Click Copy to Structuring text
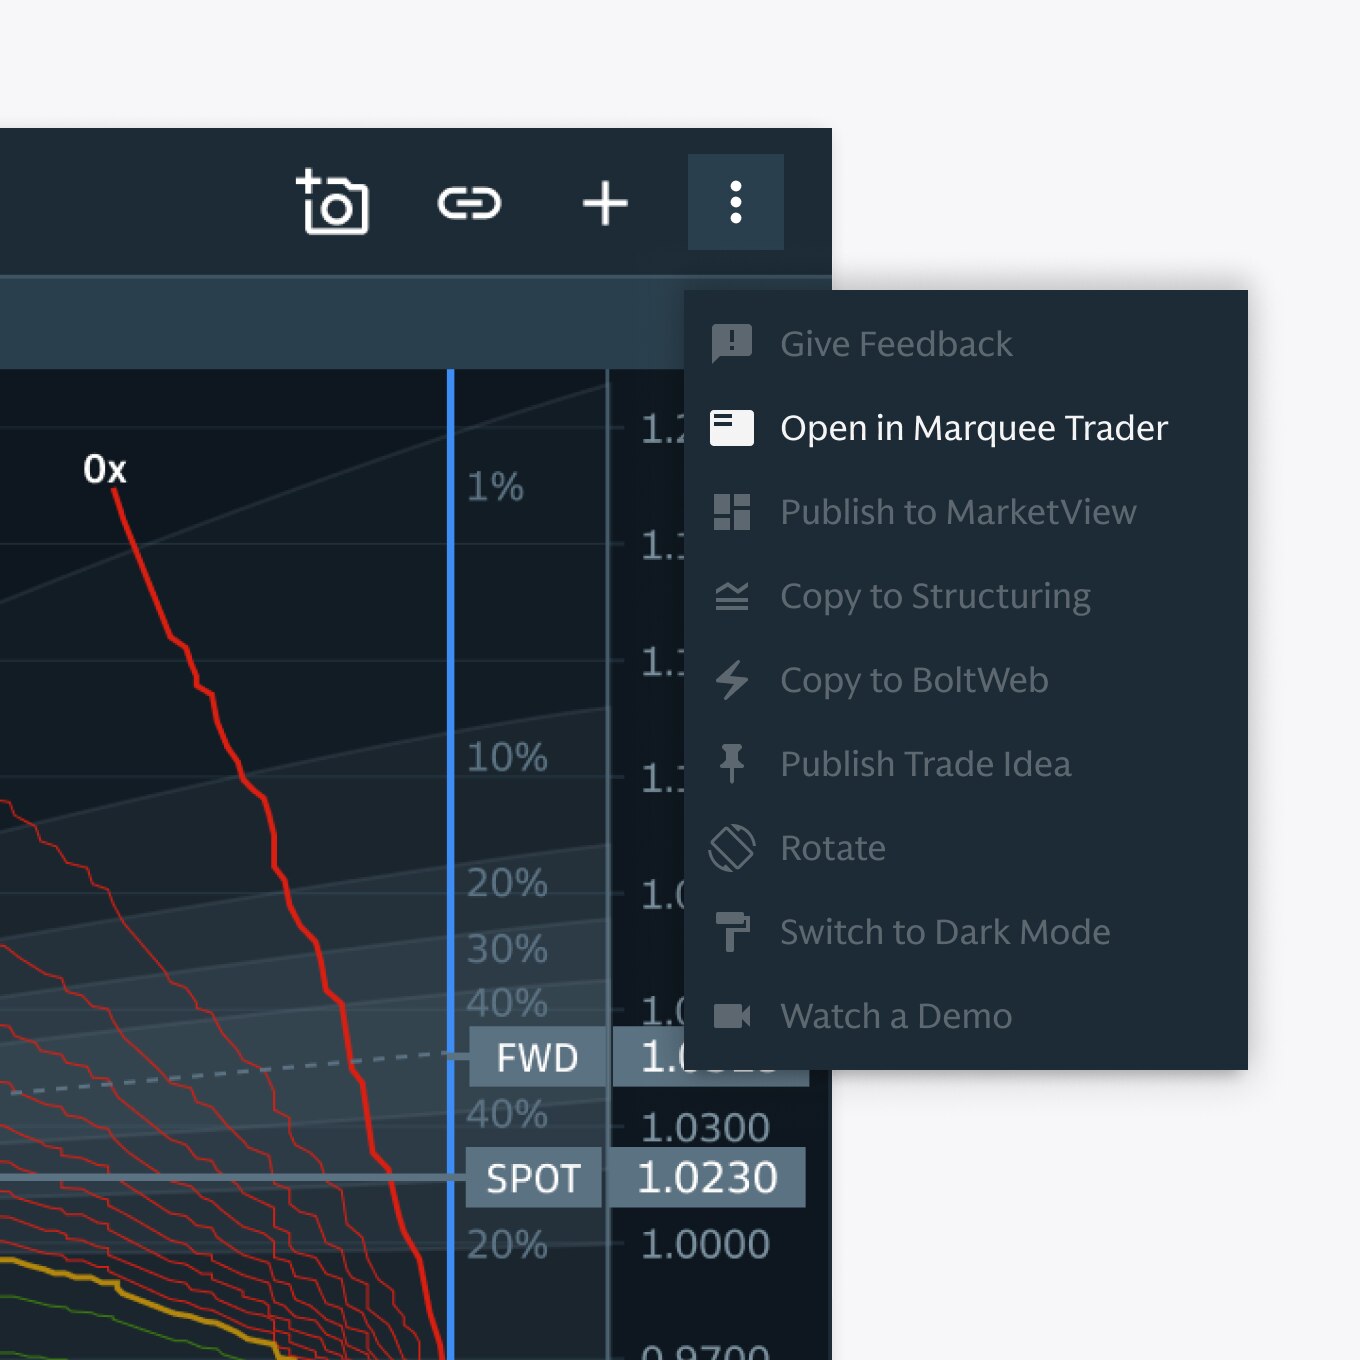This screenshot has width=1360, height=1360. pyautogui.click(x=934, y=596)
